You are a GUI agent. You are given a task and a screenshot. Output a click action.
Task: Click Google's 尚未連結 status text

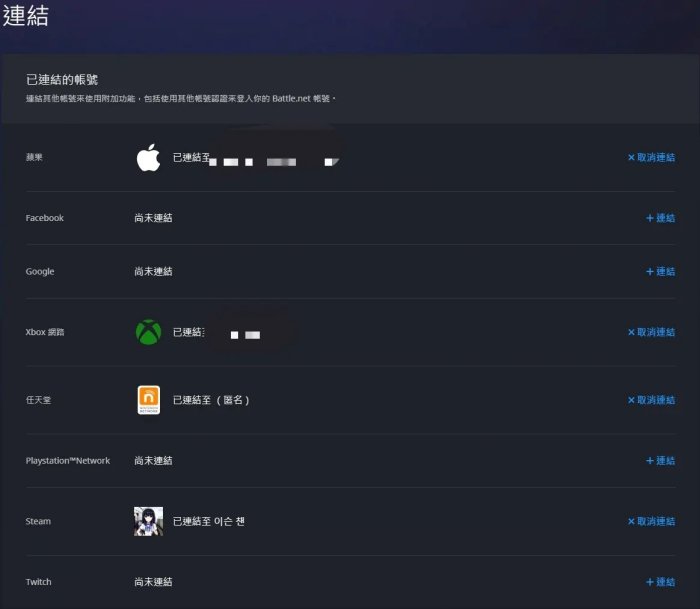point(153,272)
